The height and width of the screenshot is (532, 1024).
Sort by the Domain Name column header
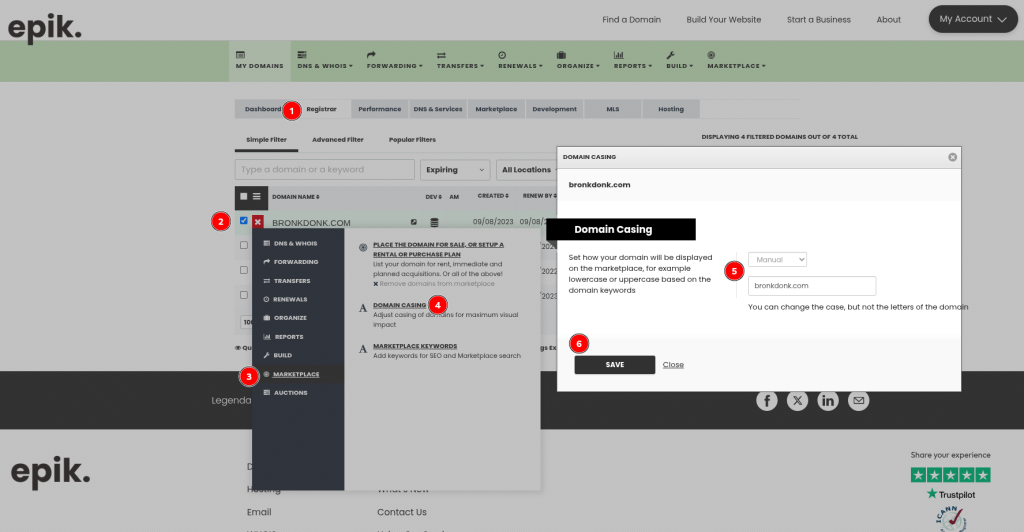click(296, 196)
